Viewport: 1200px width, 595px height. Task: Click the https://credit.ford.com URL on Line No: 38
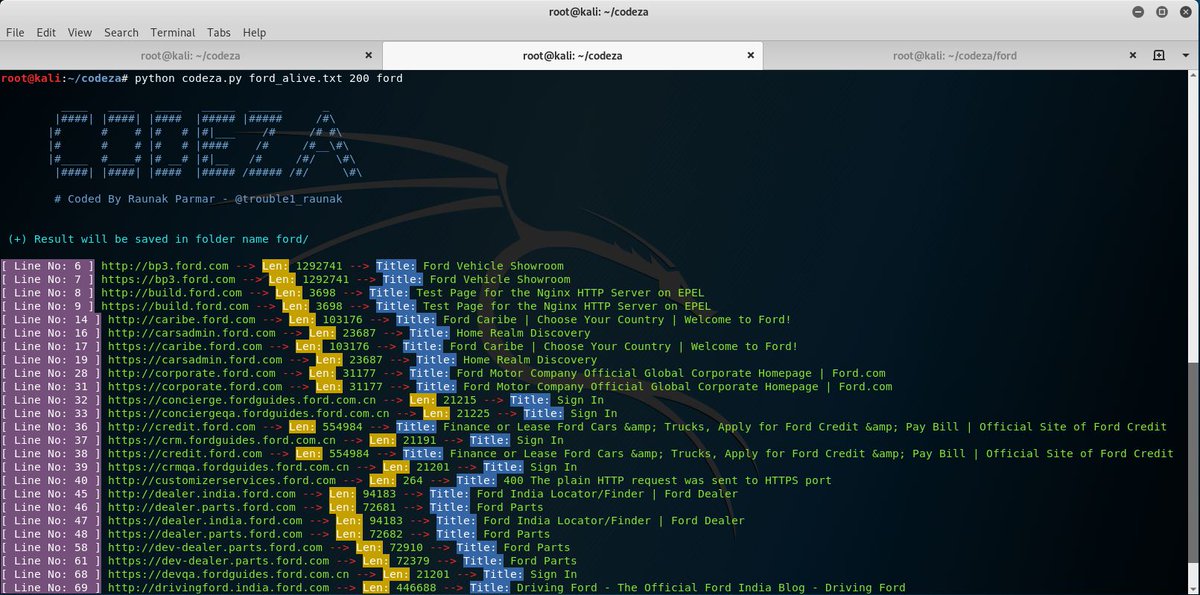[x=185, y=453]
